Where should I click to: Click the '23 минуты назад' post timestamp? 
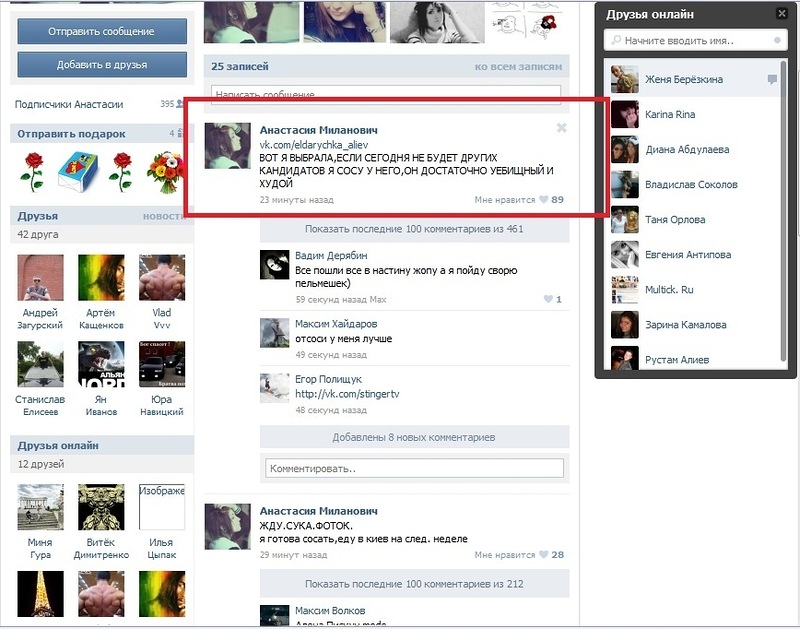click(296, 199)
